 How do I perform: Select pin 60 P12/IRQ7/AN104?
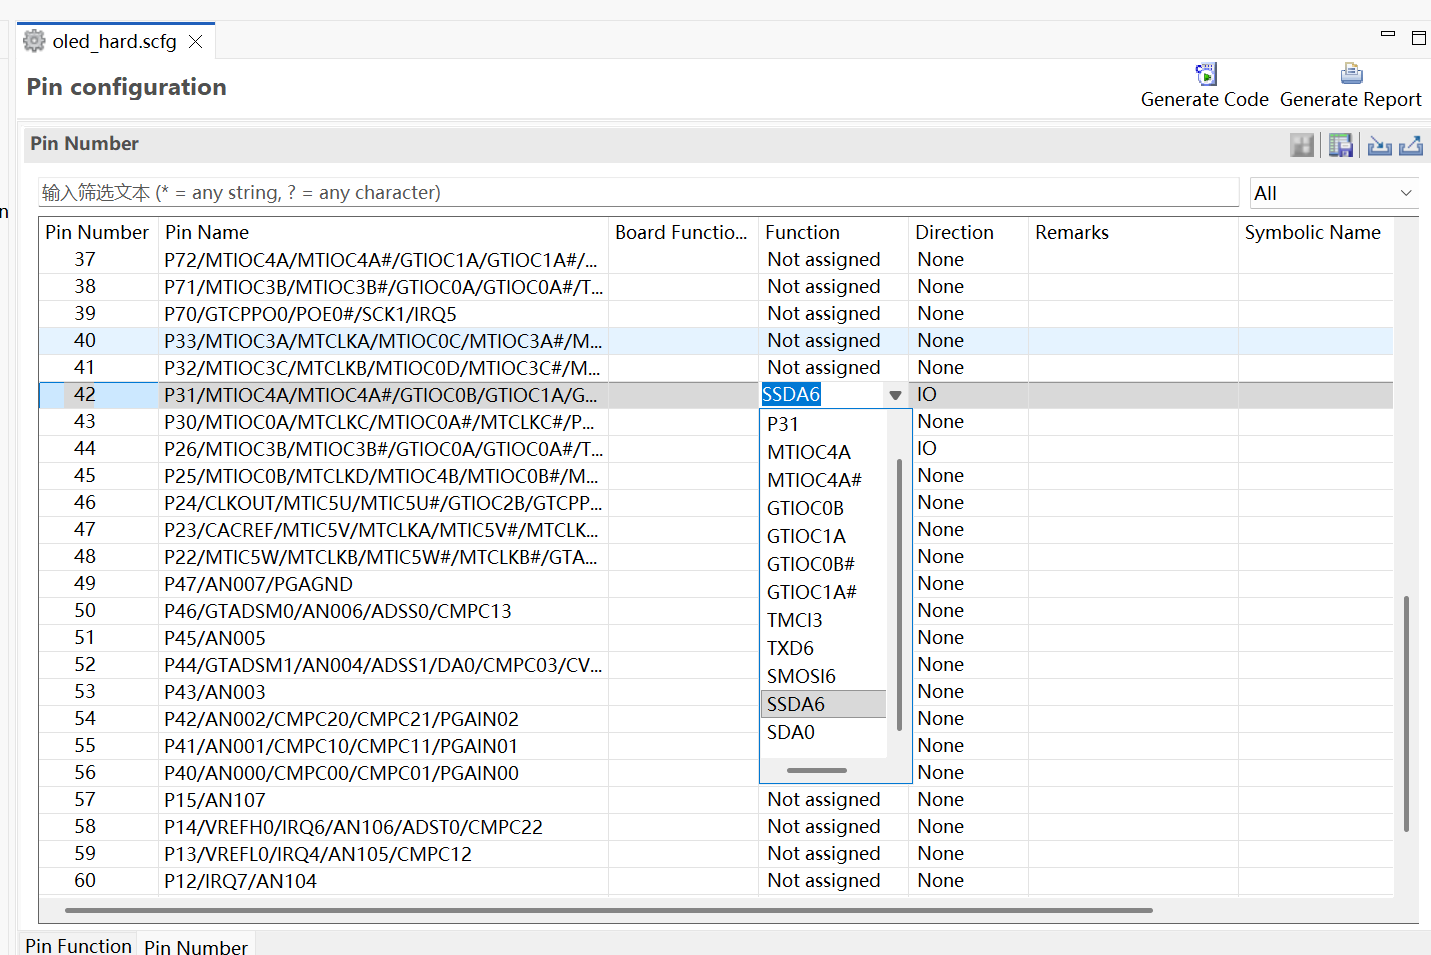[x=716, y=881]
